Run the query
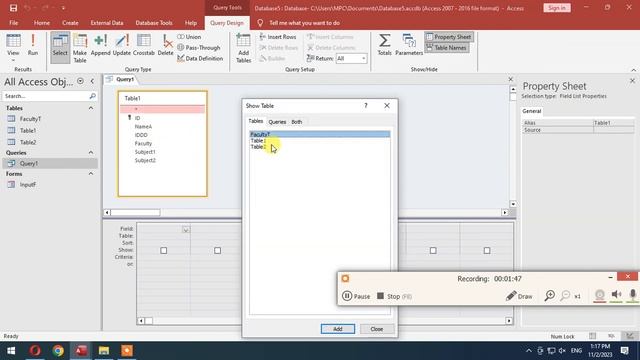The image size is (640, 360). click(33, 45)
